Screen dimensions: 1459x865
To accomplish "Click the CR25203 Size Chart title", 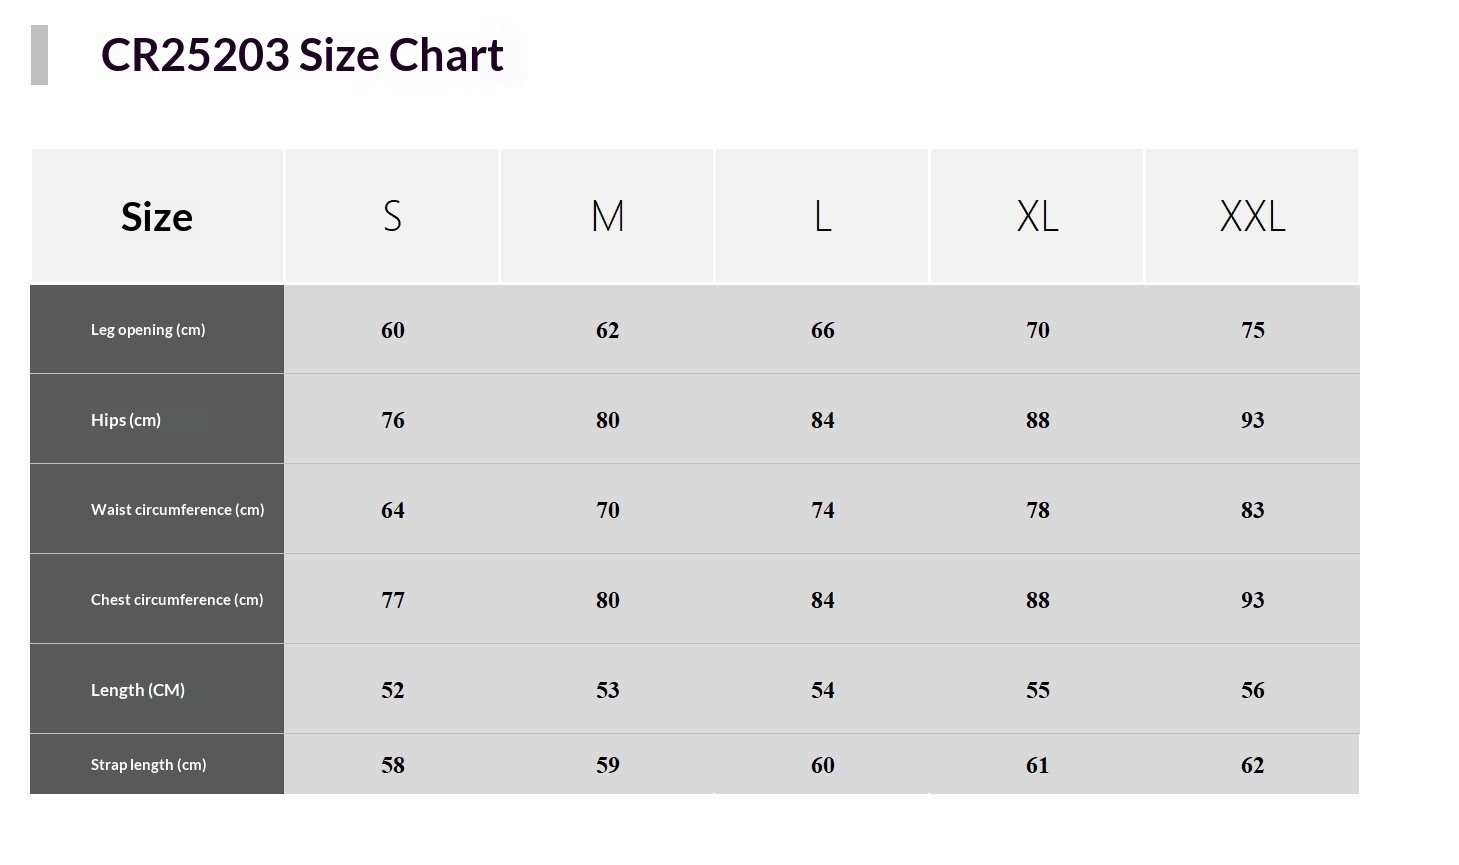I will tap(302, 55).
